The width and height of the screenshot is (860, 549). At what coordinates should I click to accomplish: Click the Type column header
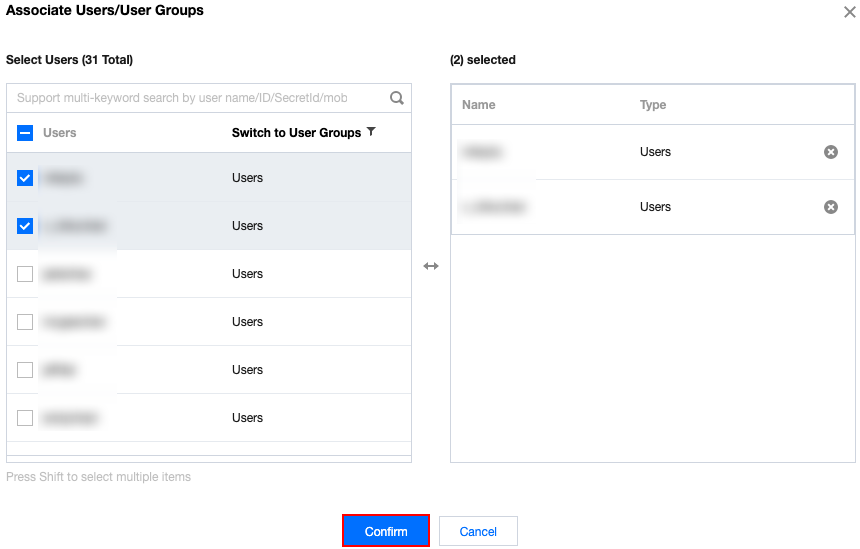click(x=653, y=105)
